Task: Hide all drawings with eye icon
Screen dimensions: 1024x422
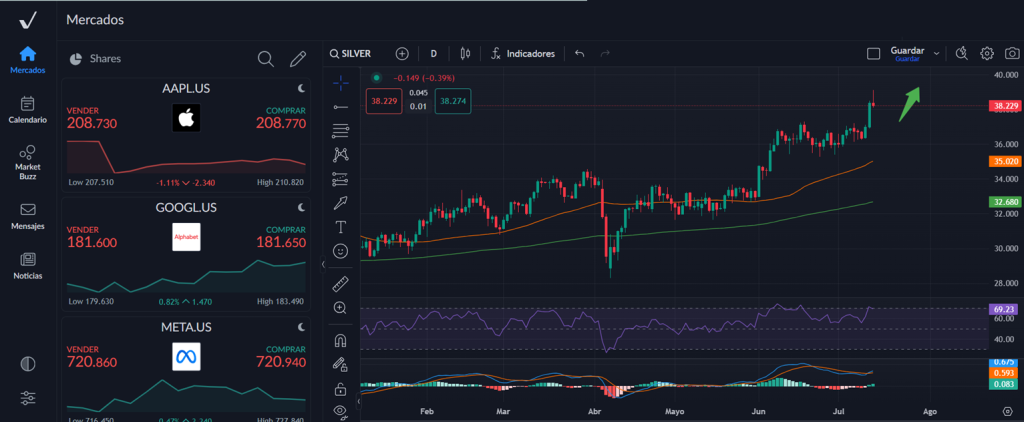Action: pos(340,411)
